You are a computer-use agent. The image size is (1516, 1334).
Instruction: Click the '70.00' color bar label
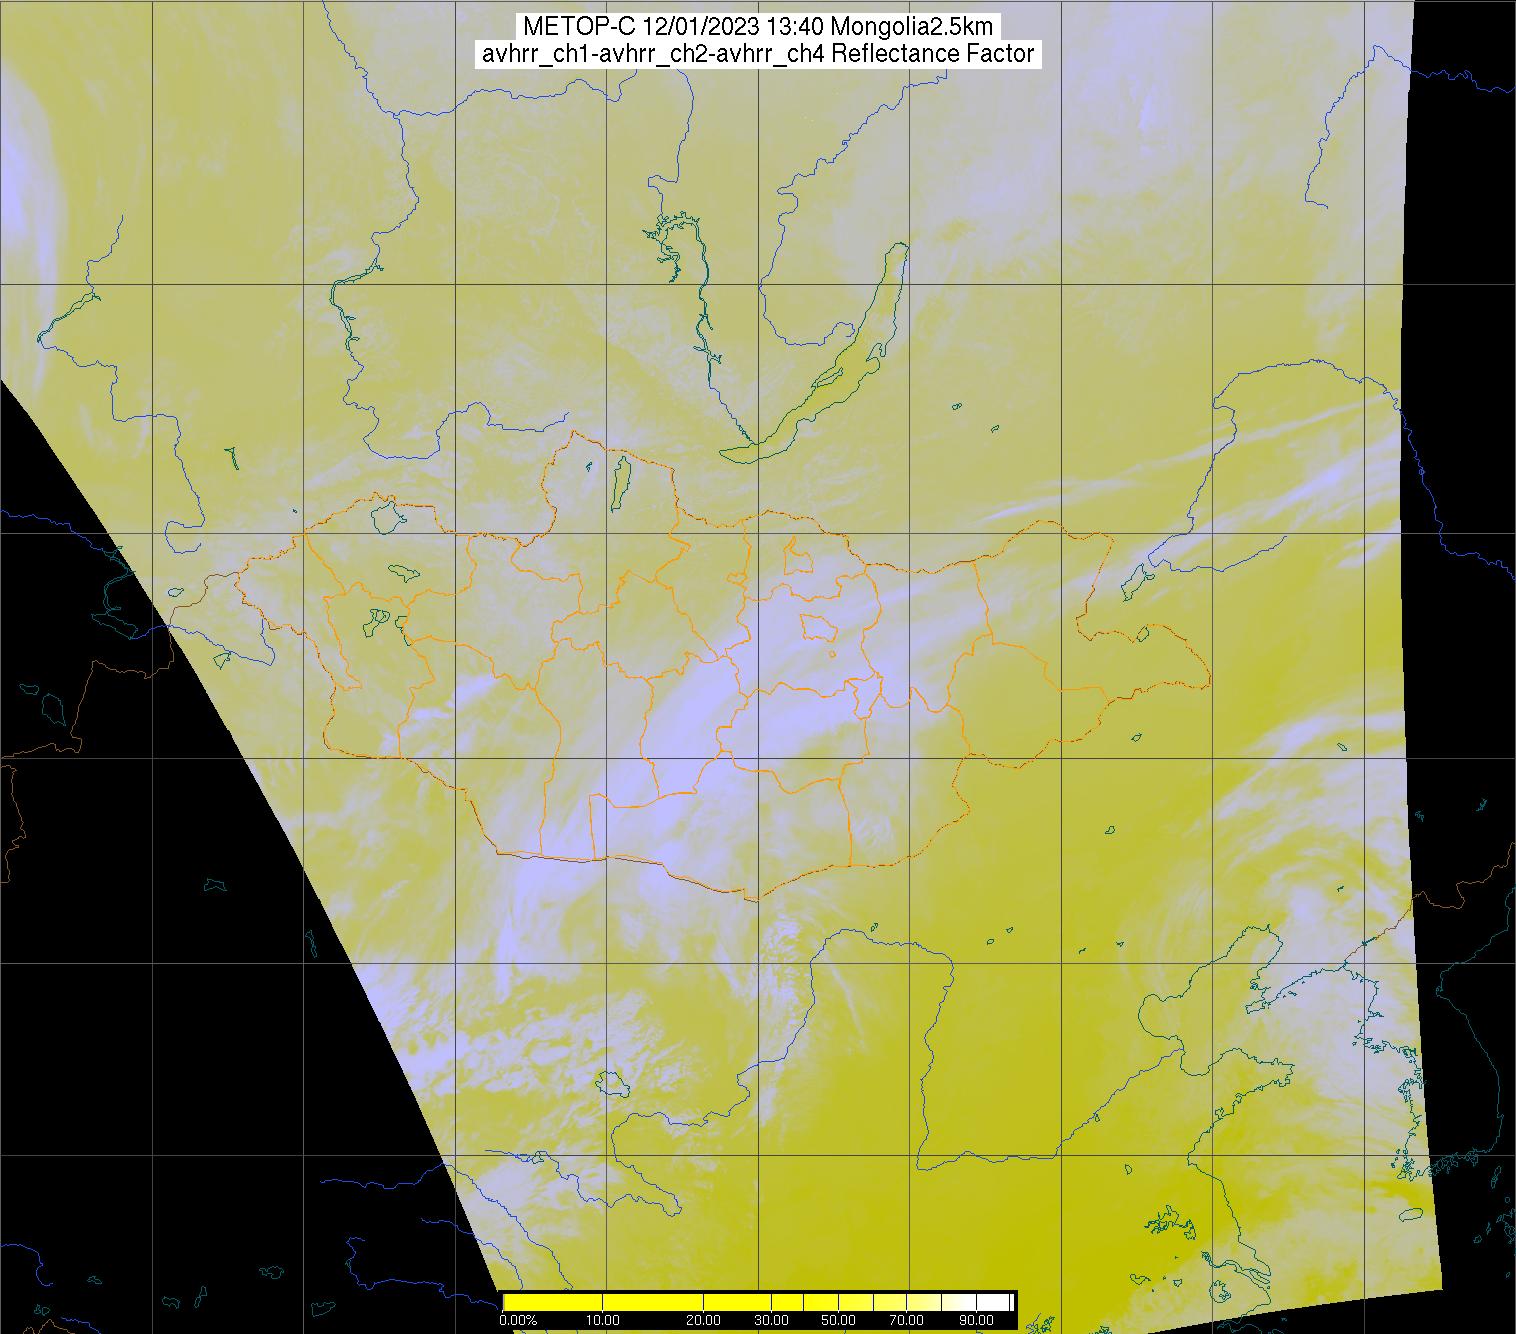906,1320
